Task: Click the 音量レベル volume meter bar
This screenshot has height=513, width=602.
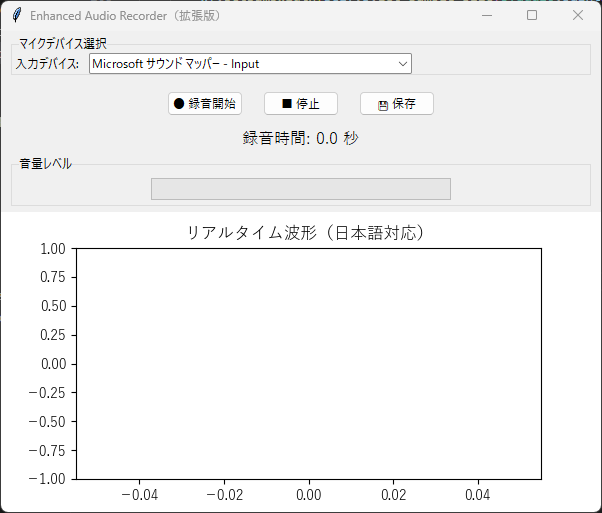Action: 300,189
